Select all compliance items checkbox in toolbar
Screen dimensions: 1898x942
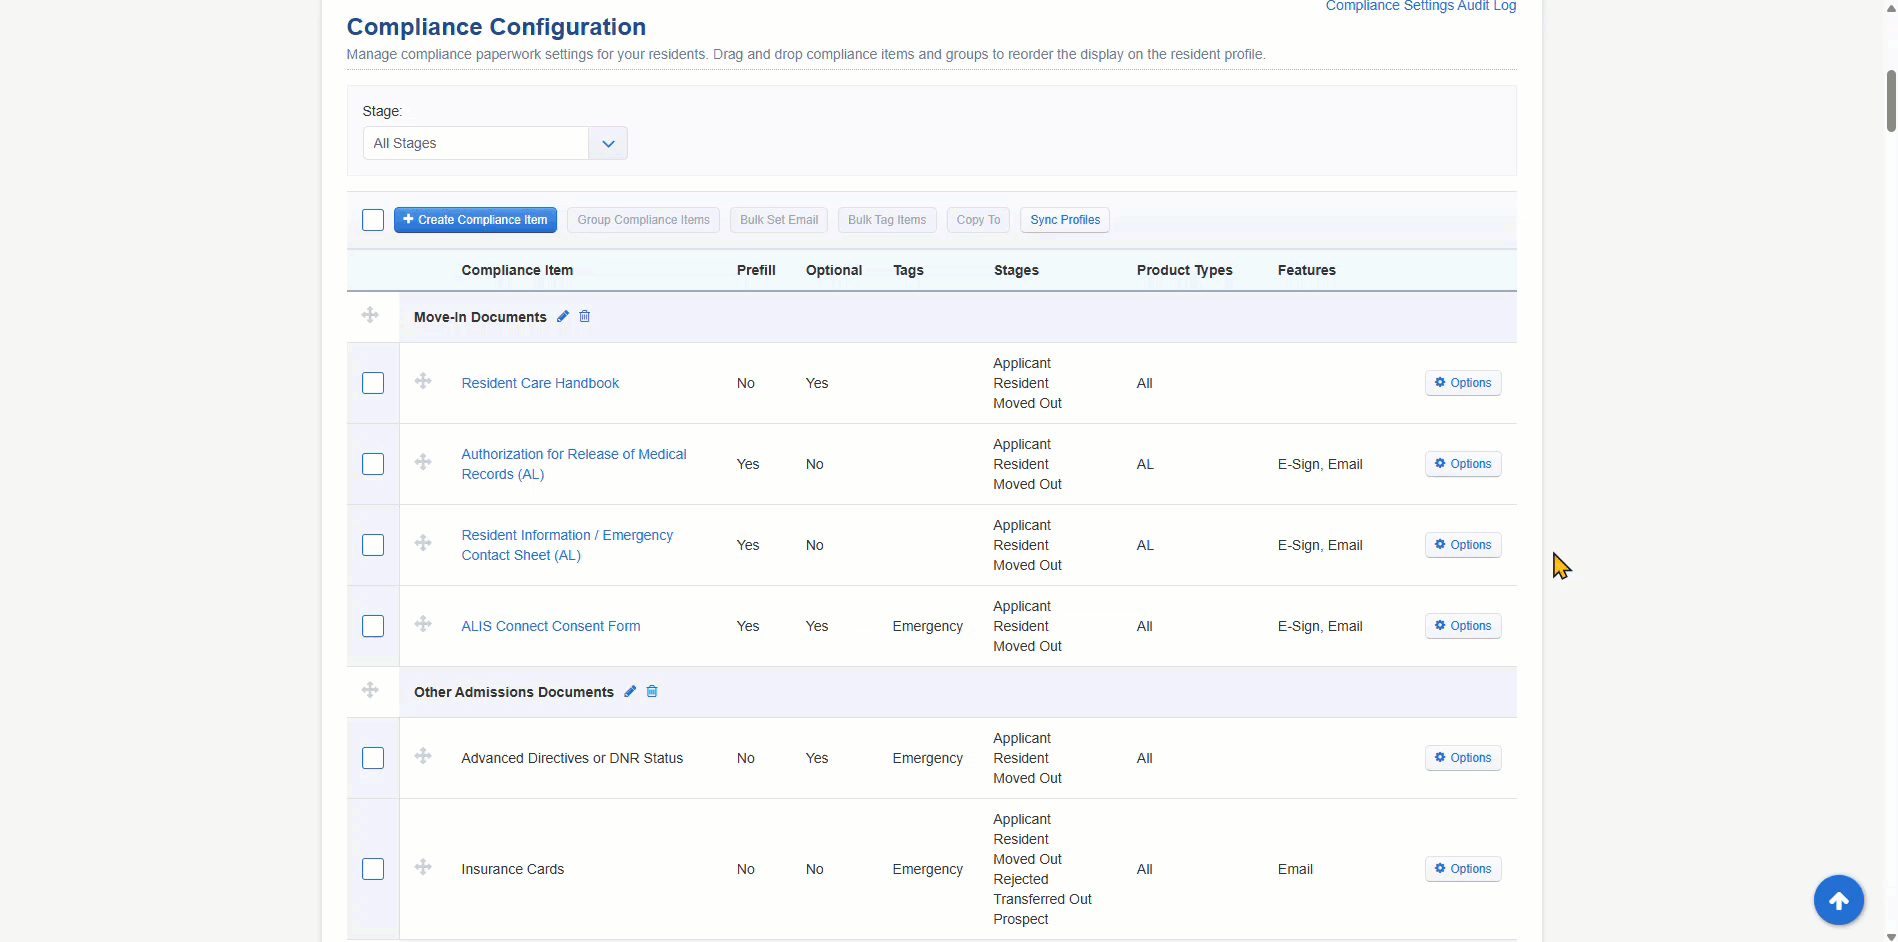[373, 220]
